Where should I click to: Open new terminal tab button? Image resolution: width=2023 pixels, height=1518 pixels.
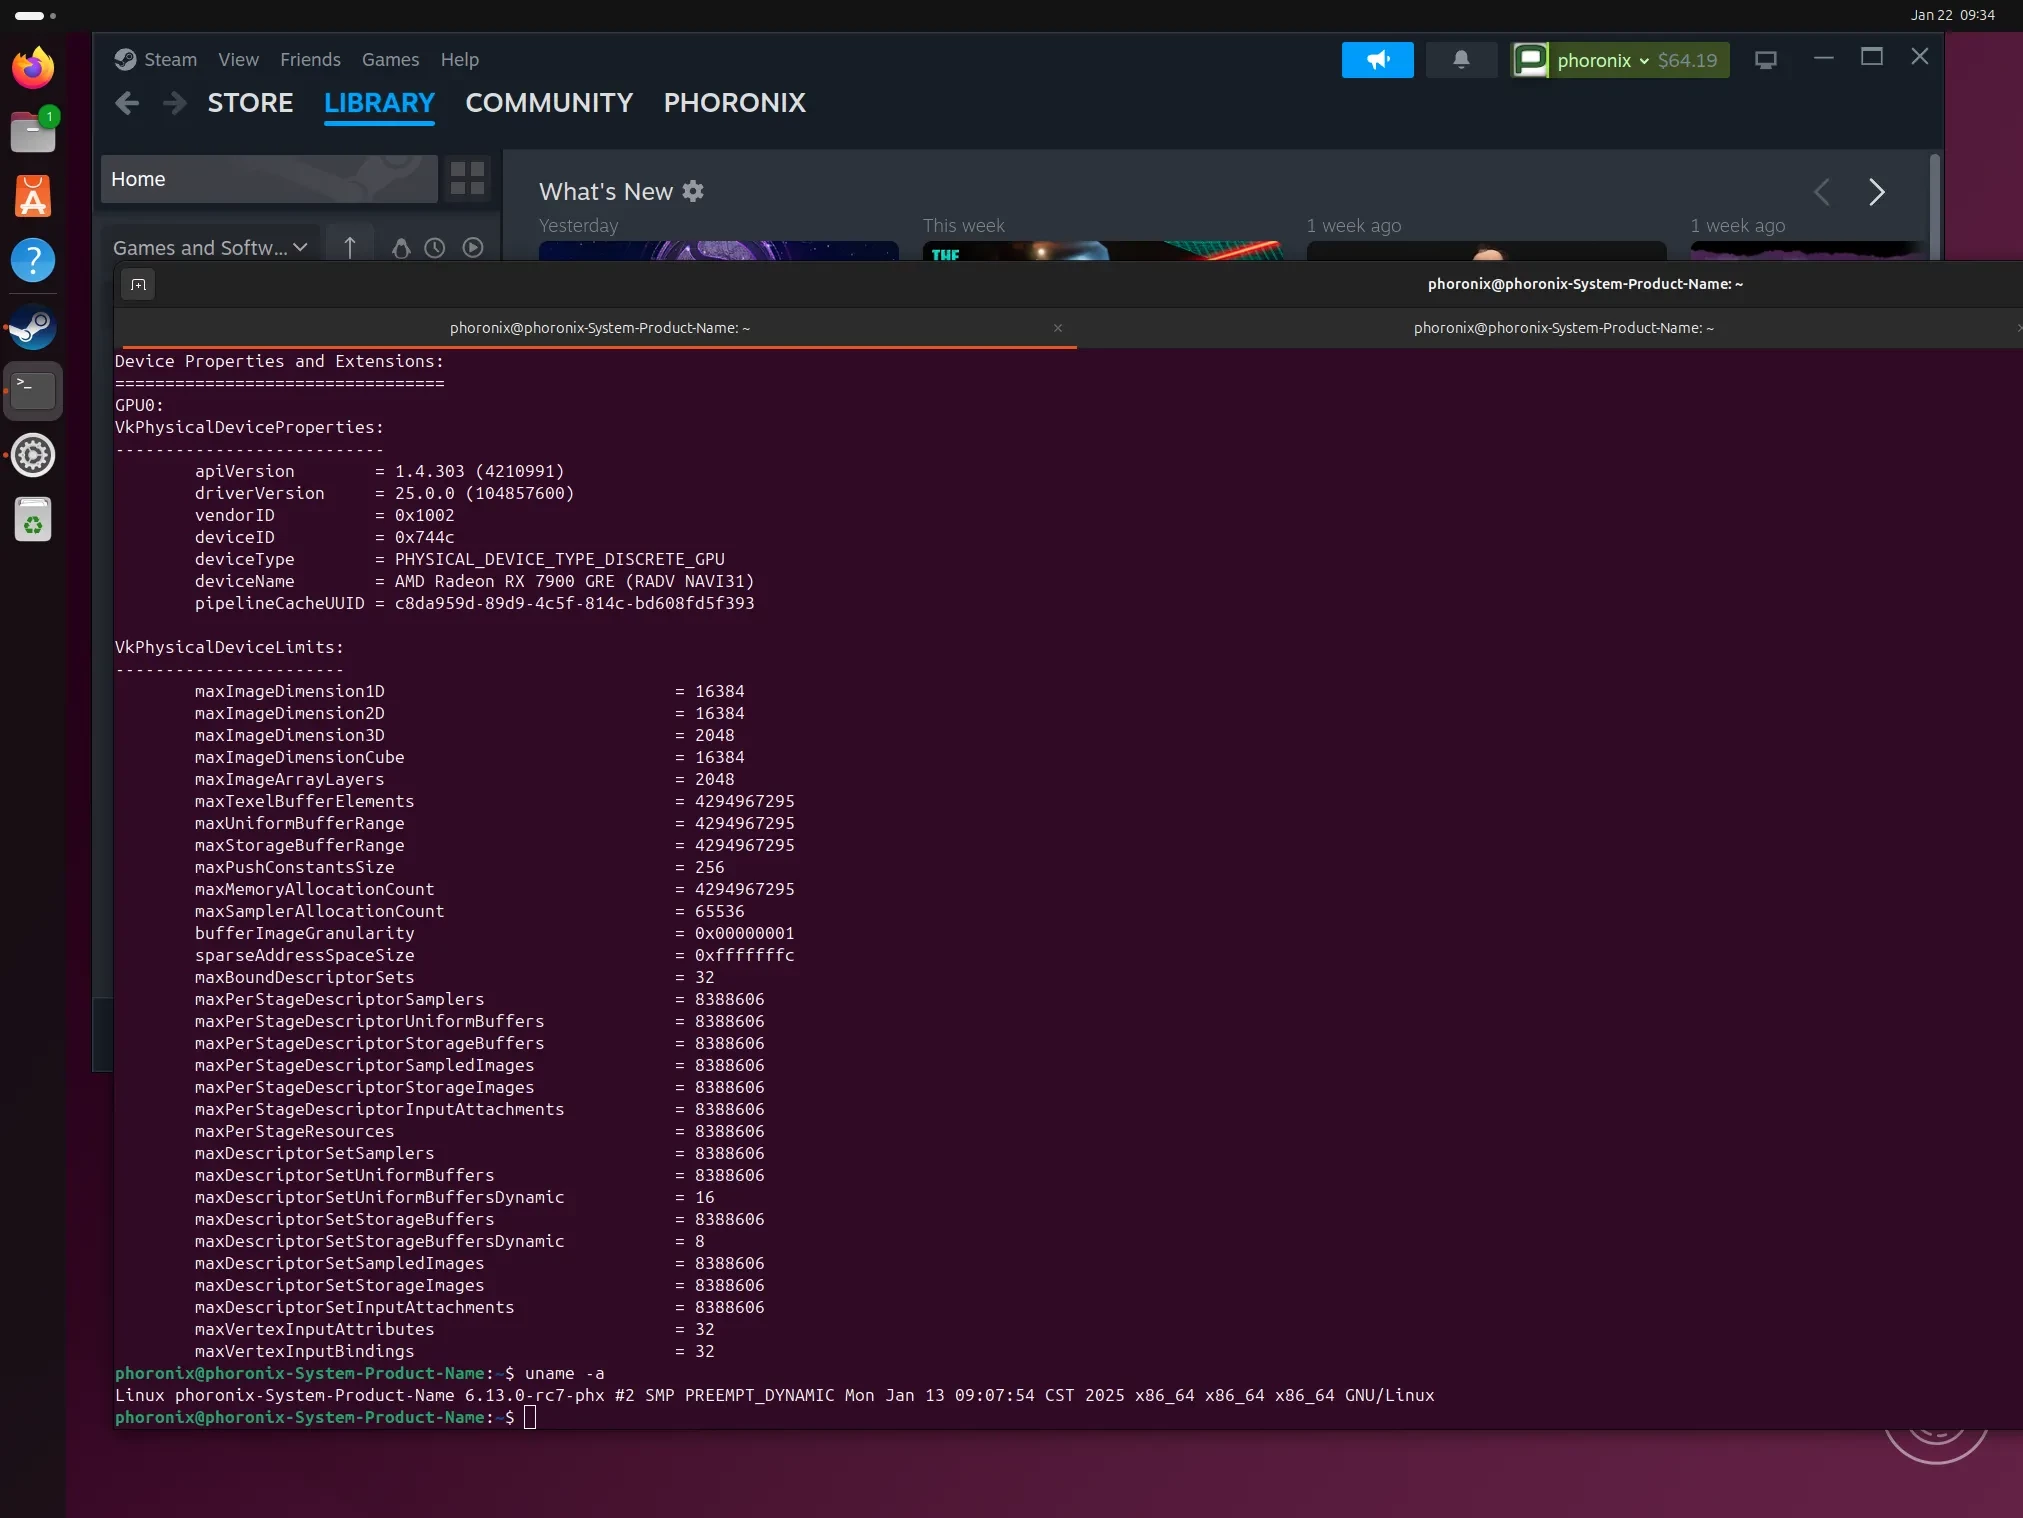click(138, 284)
